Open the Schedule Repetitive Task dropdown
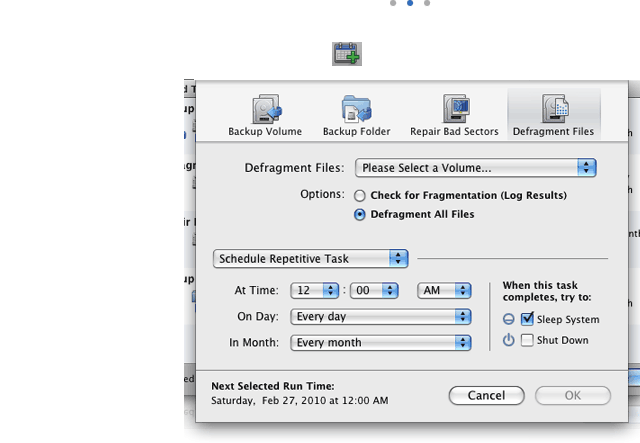 311,258
